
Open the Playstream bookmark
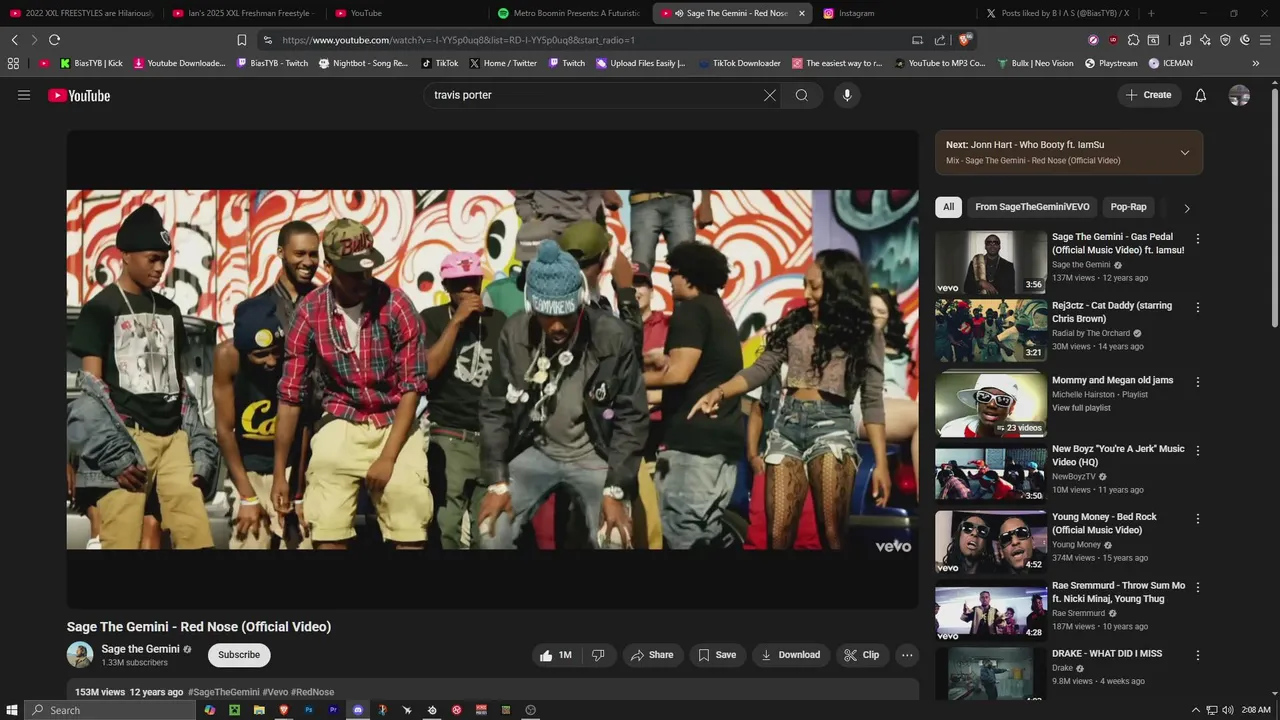coord(1111,63)
